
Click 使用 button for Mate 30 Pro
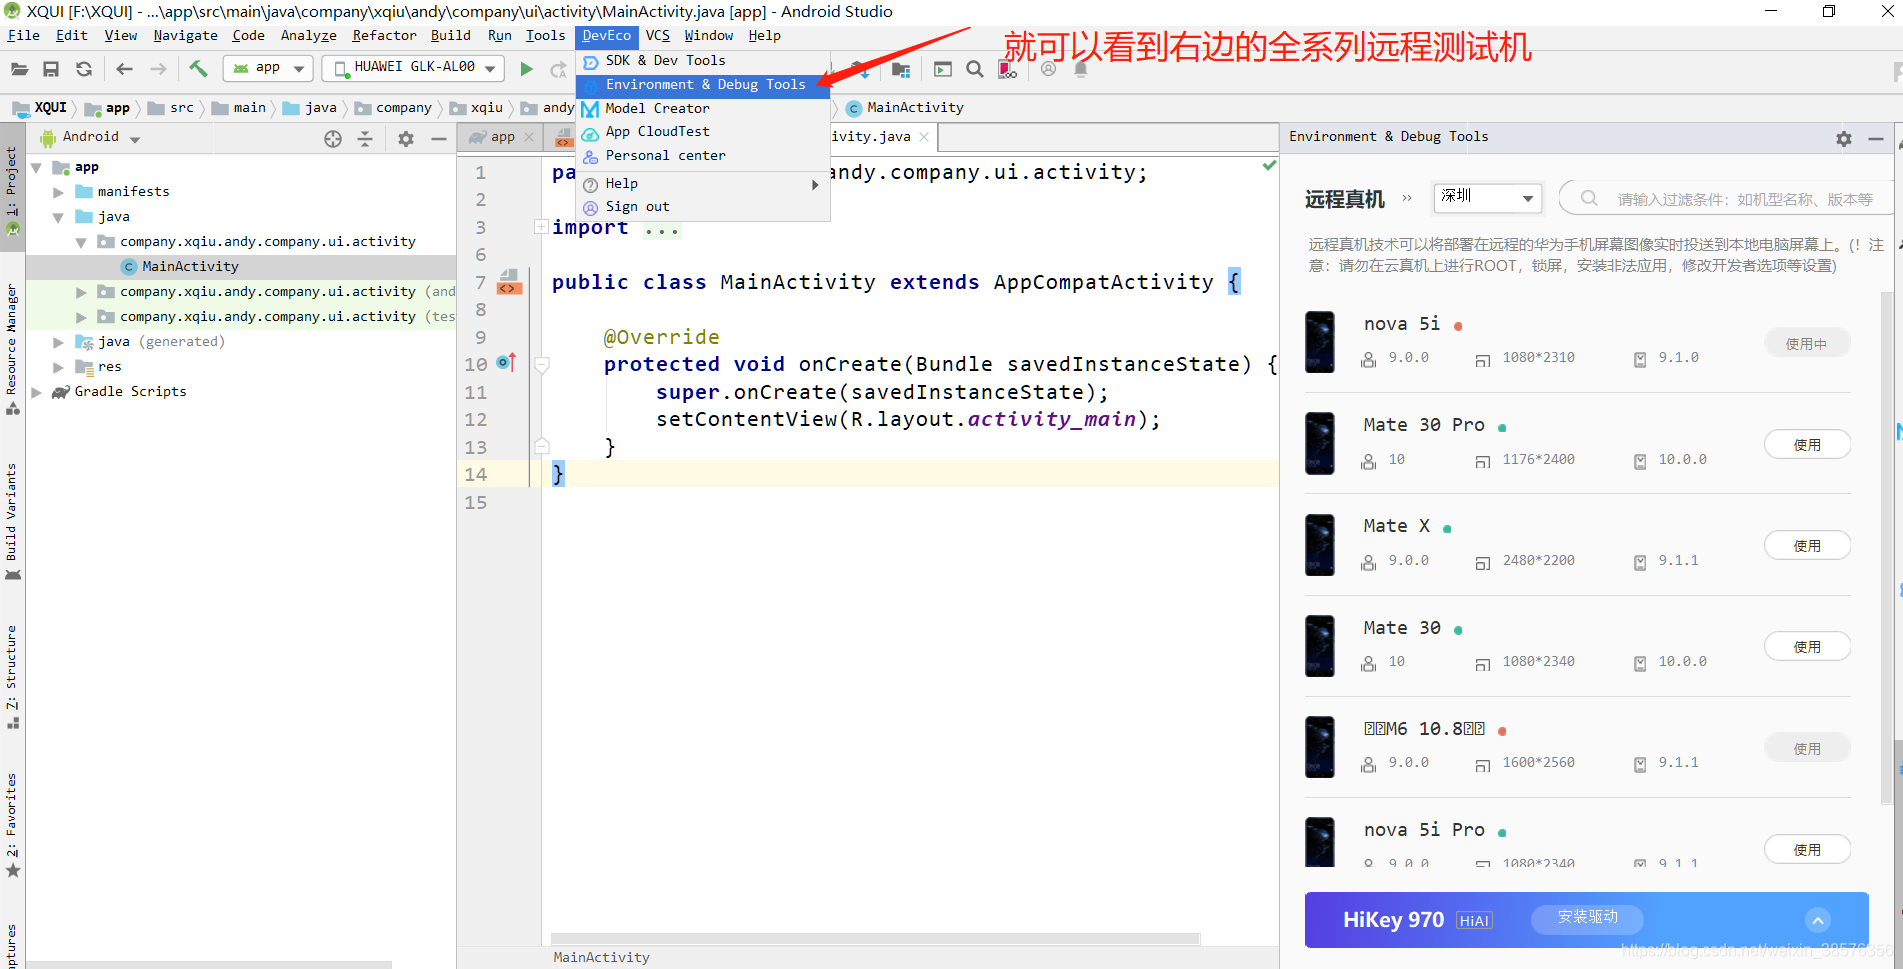pyautogui.click(x=1807, y=445)
